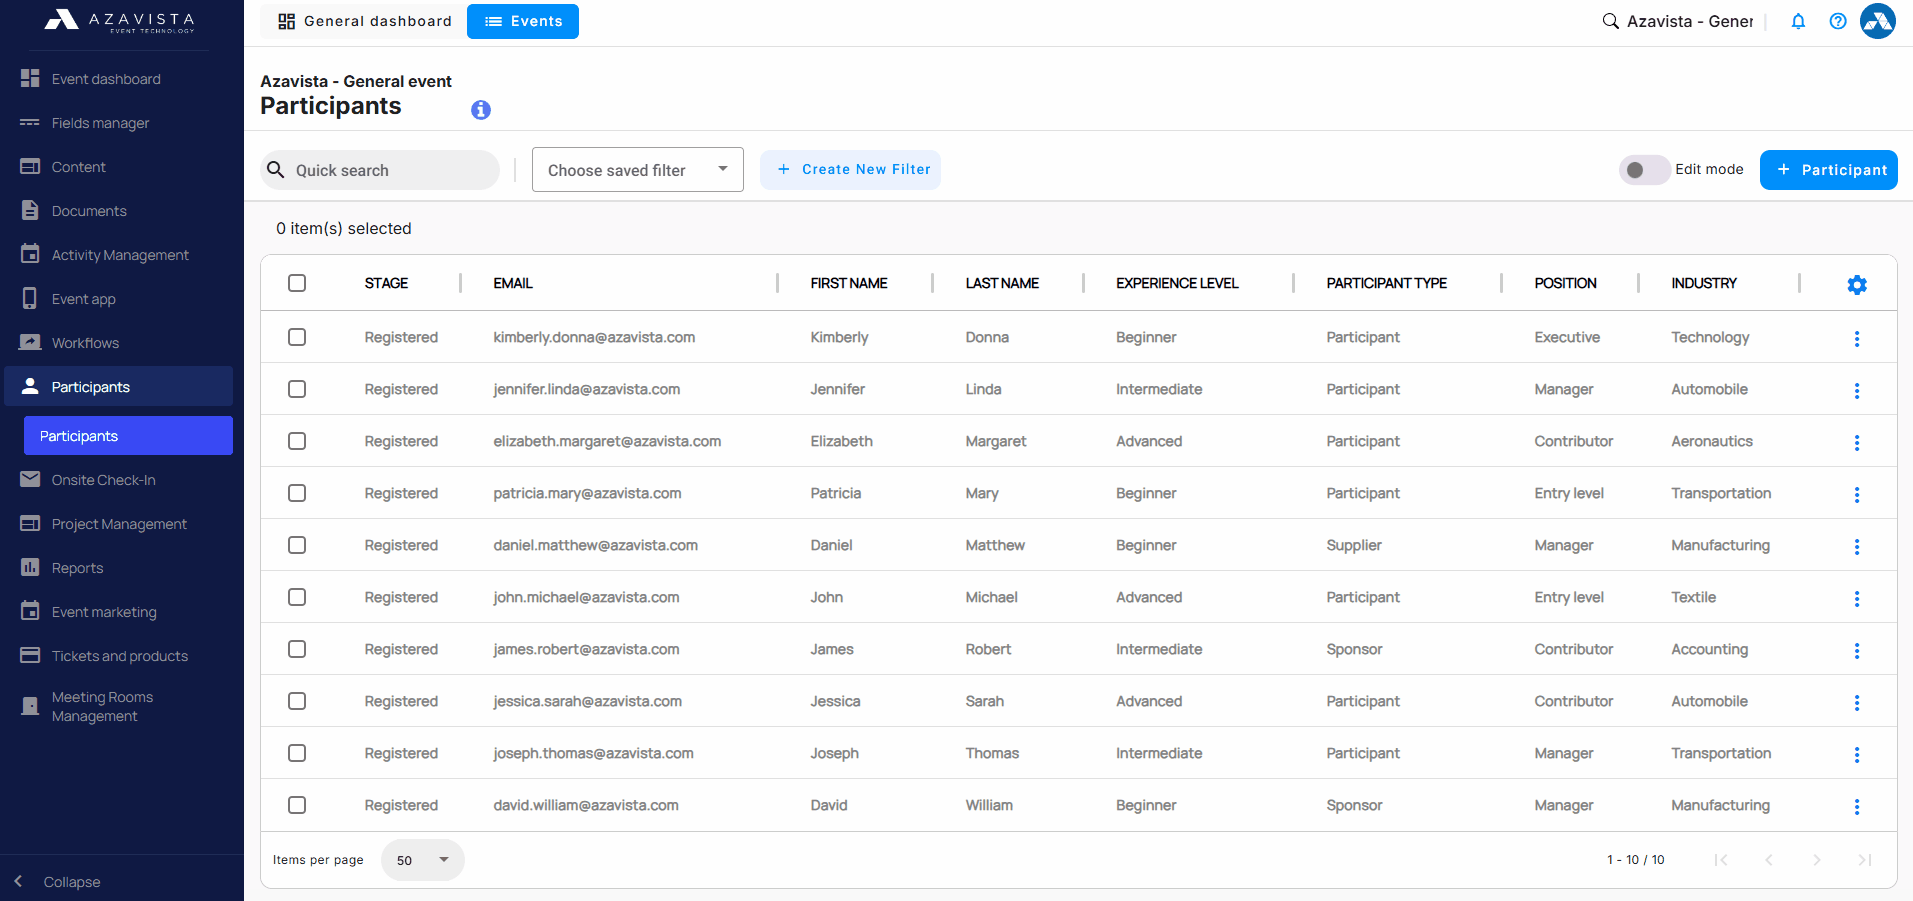Click the Participants info icon
This screenshot has width=1913, height=901.
tap(481, 110)
